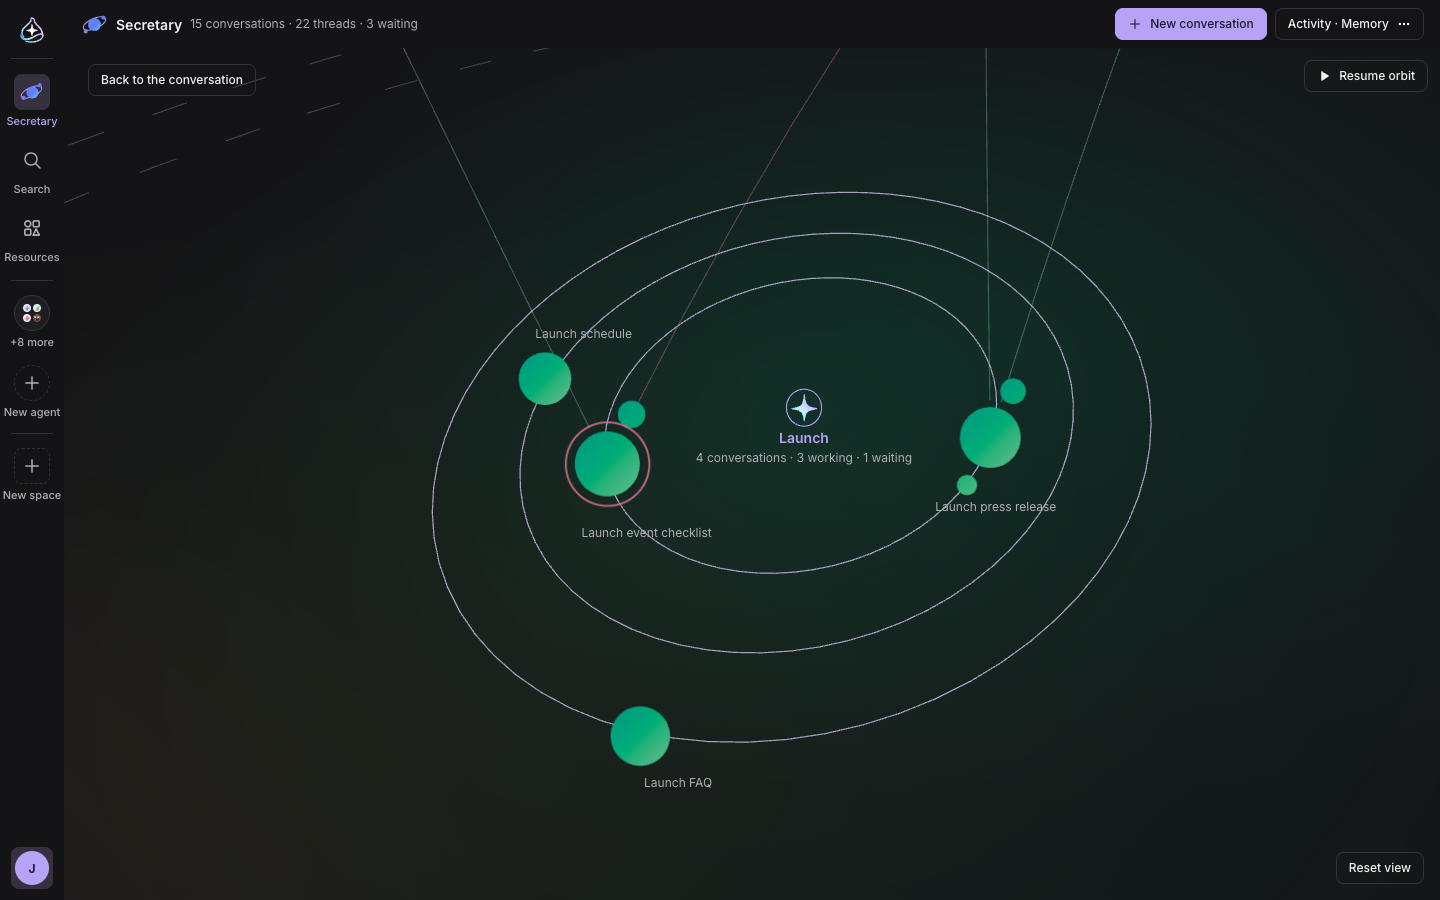Create a New agent

[x=32, y=392]
